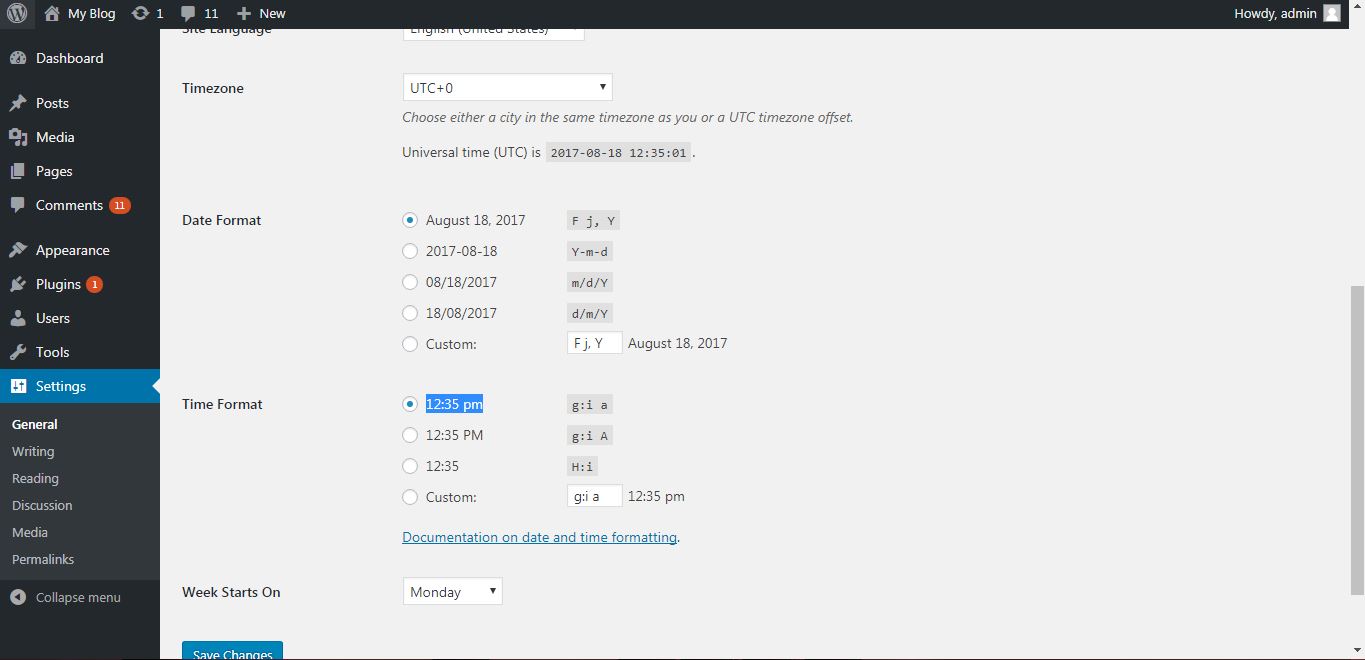This screenshot has width=1365, height=660.
Task: Click the Plugins plug icon
Action: (x=18, y=284)
